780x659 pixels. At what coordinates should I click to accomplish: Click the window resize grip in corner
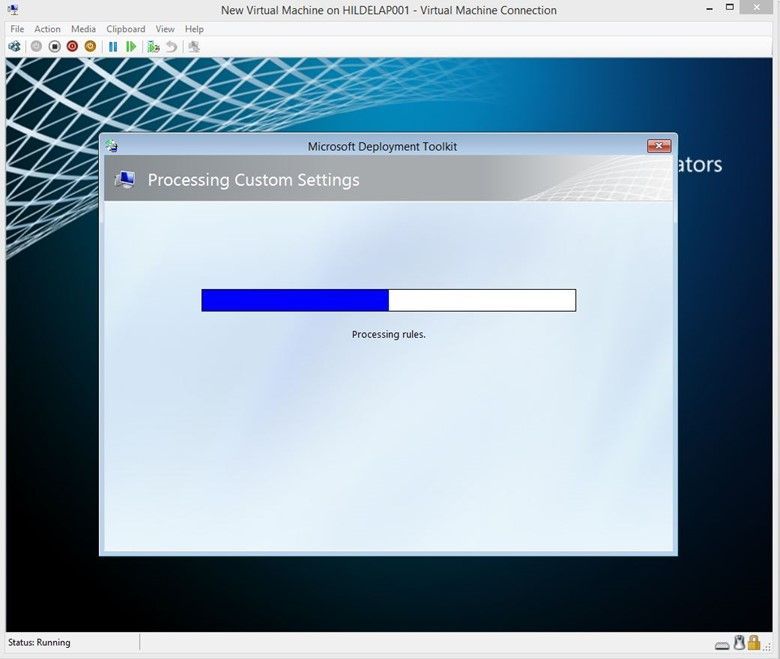pos(767,647)
